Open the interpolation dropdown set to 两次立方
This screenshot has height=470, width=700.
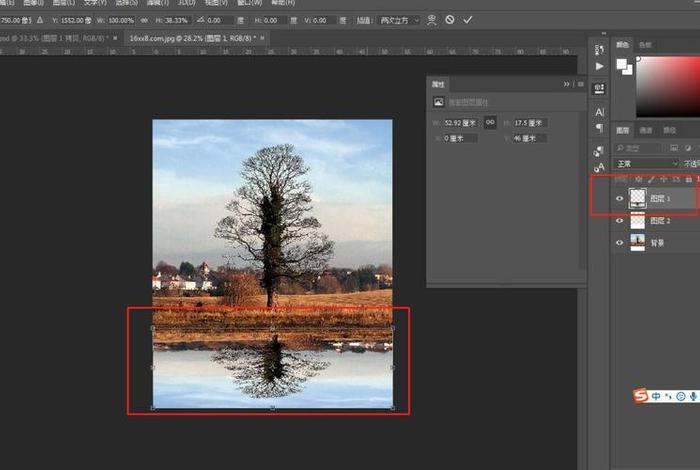click(x=400, y=21)
